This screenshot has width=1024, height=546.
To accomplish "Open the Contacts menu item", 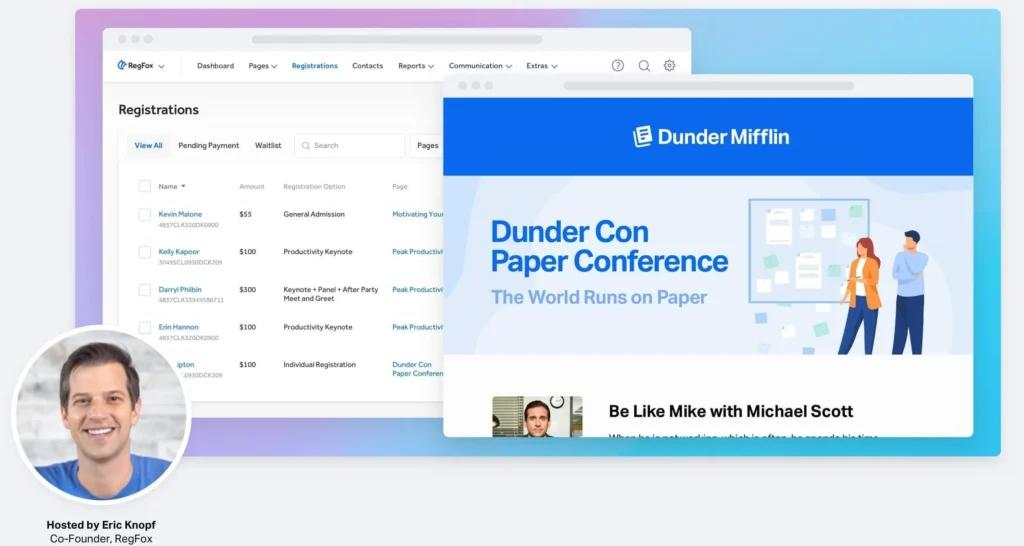I will [x=368, y=66].
